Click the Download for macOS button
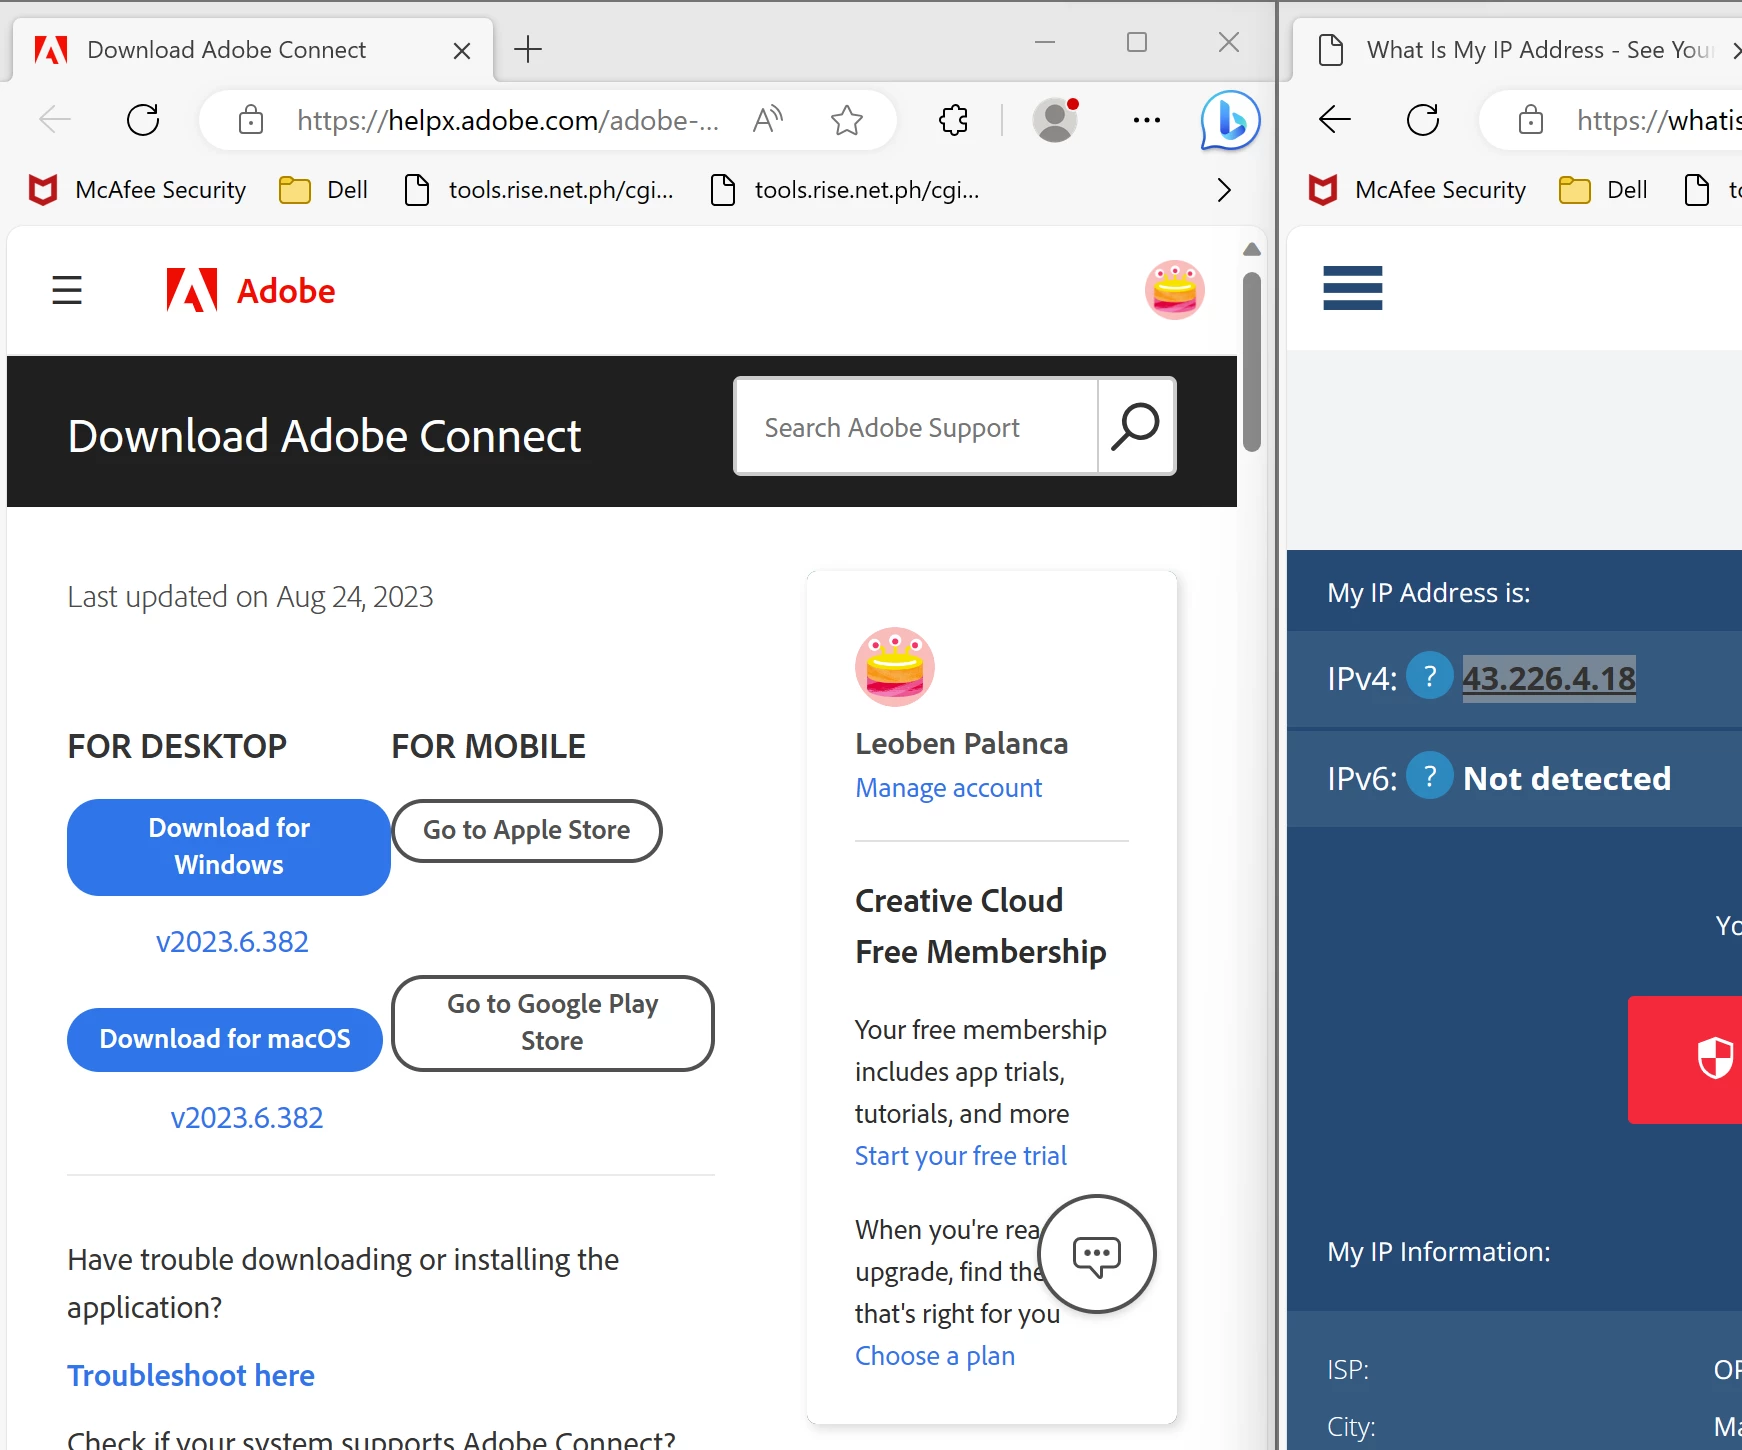The height and width of the screenshot is (1450, 1742). tap(225, 1039)
